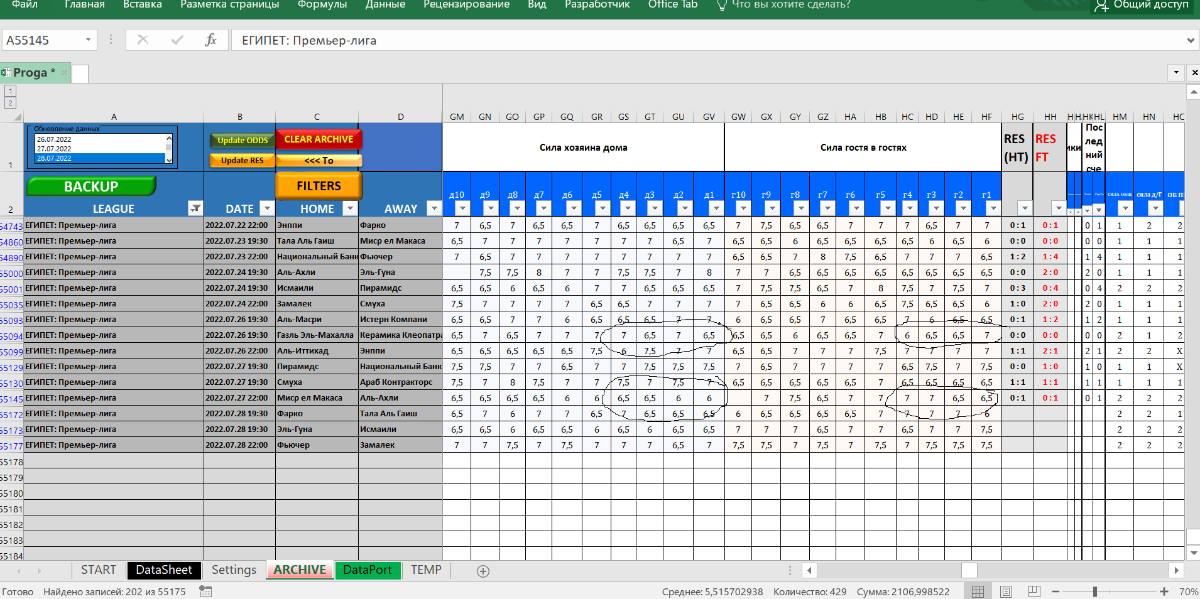
Task: Click the Update RES button
Action: click(242, 160)
